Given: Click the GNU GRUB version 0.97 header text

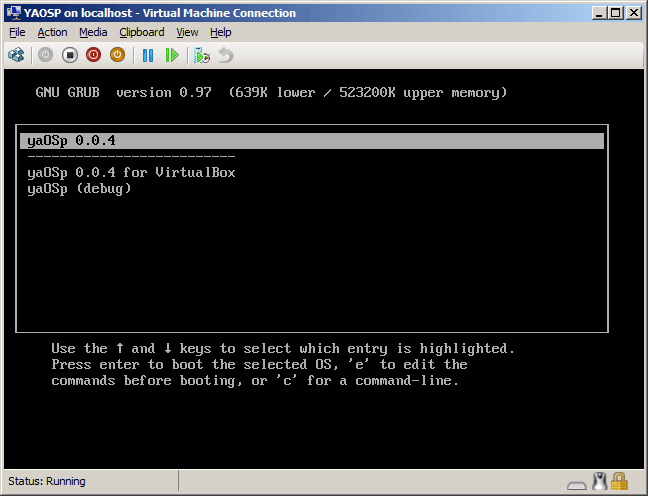Looking at the screenshot, I should (x=123, y=92).
